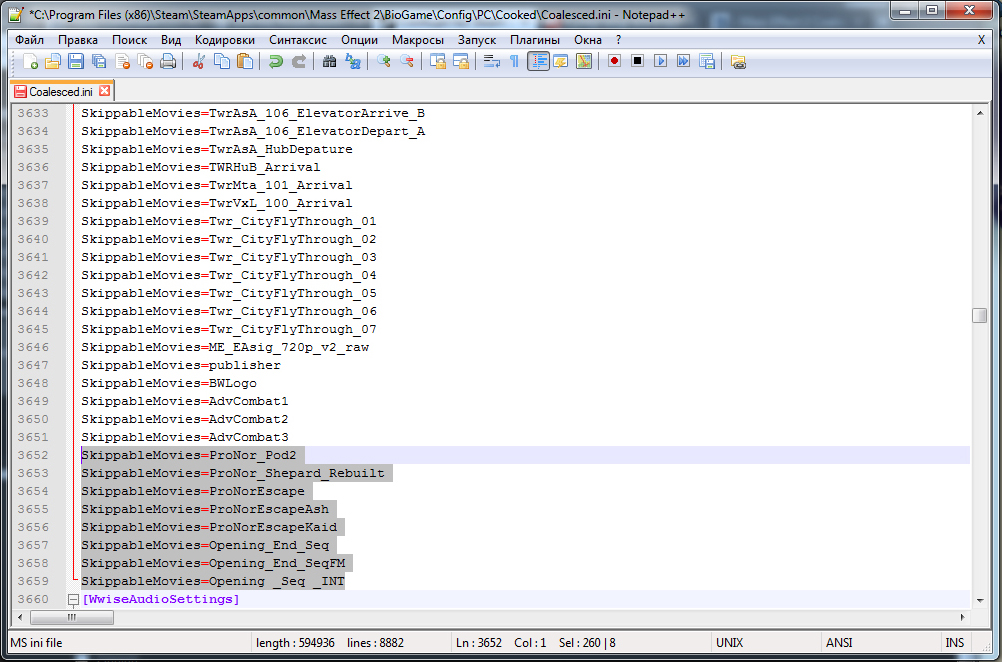Open the Макросы menu
This screenshot has height=662, width=1002.
pyautogui.click(x=418, y=40)
